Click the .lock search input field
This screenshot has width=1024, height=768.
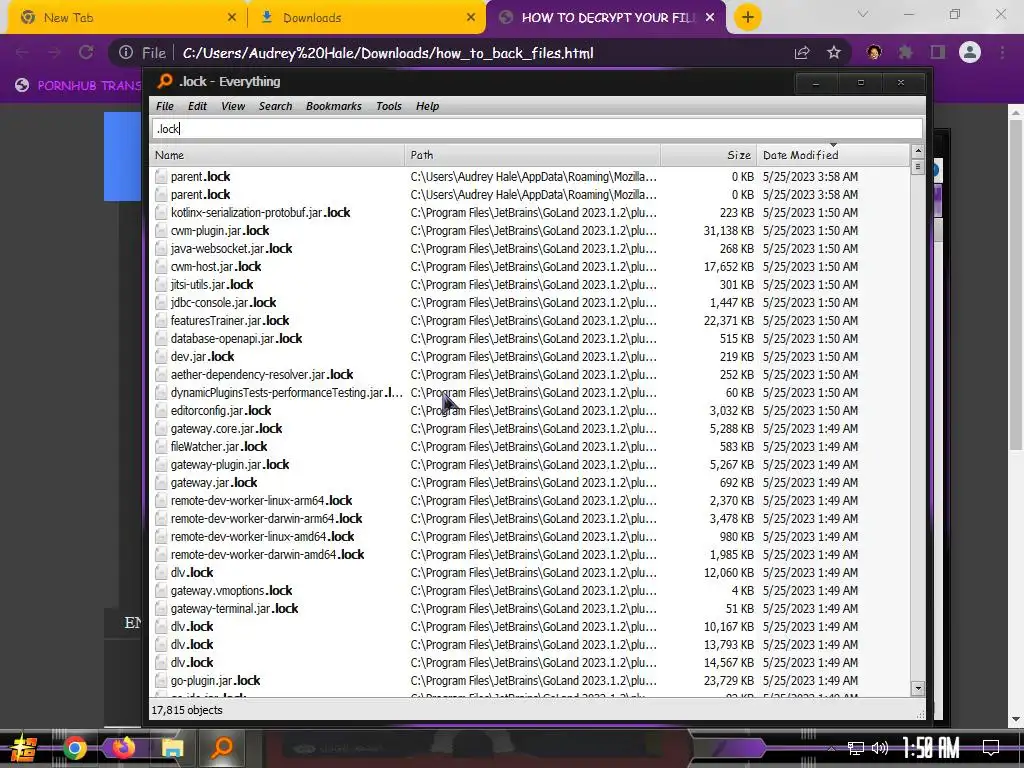click(537, 129)
